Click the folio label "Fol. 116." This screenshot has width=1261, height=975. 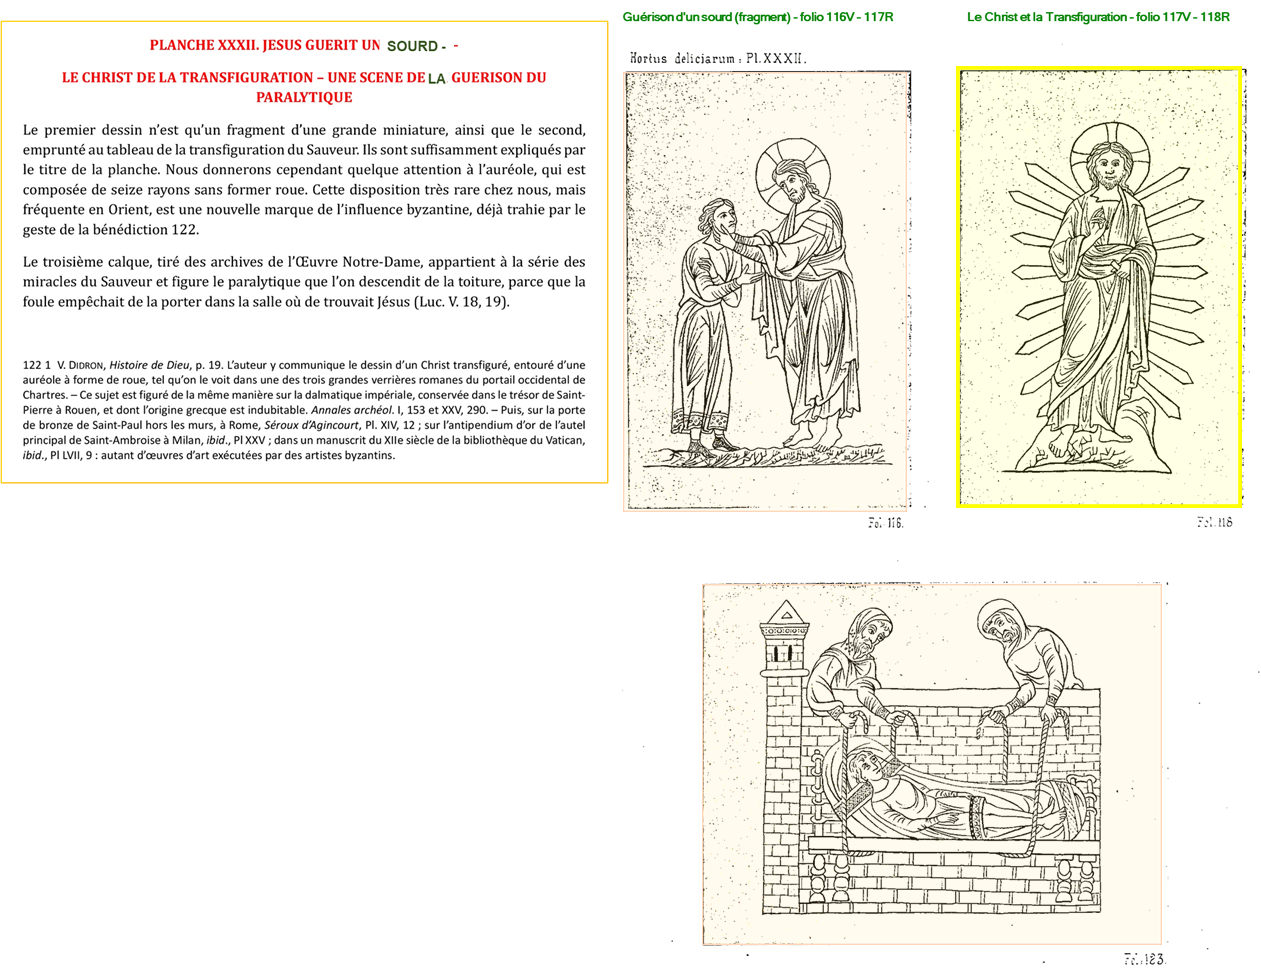click(885, 523)
